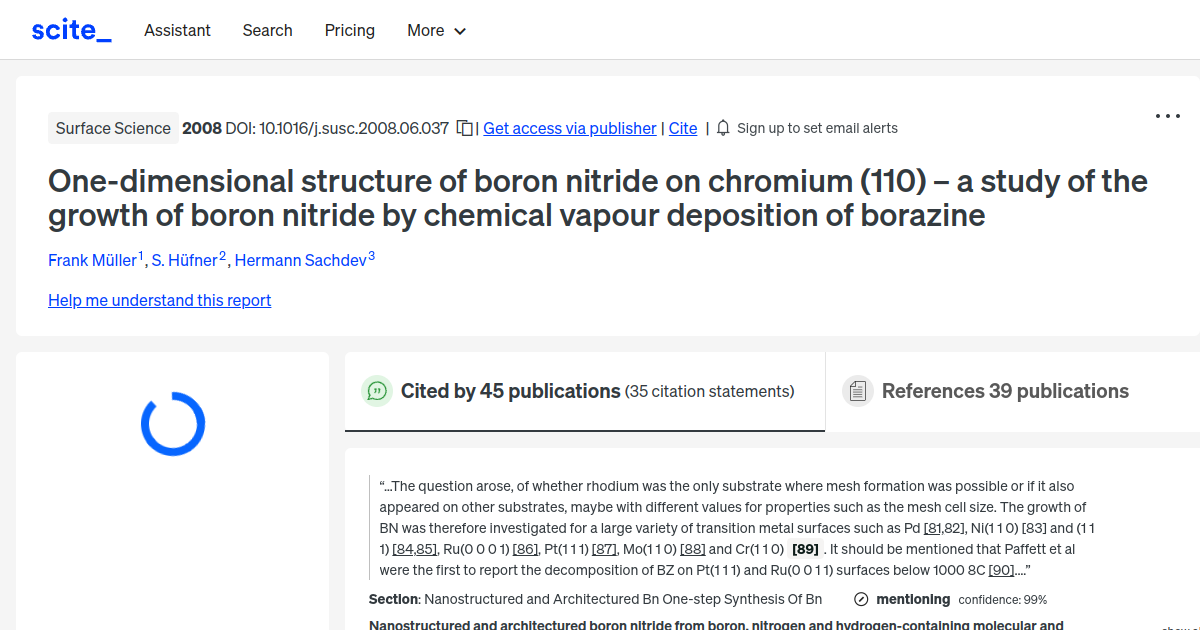This screenshot has height=630, width=1200.
Task: View the Pricing page
Action: (x=349, y=30)
